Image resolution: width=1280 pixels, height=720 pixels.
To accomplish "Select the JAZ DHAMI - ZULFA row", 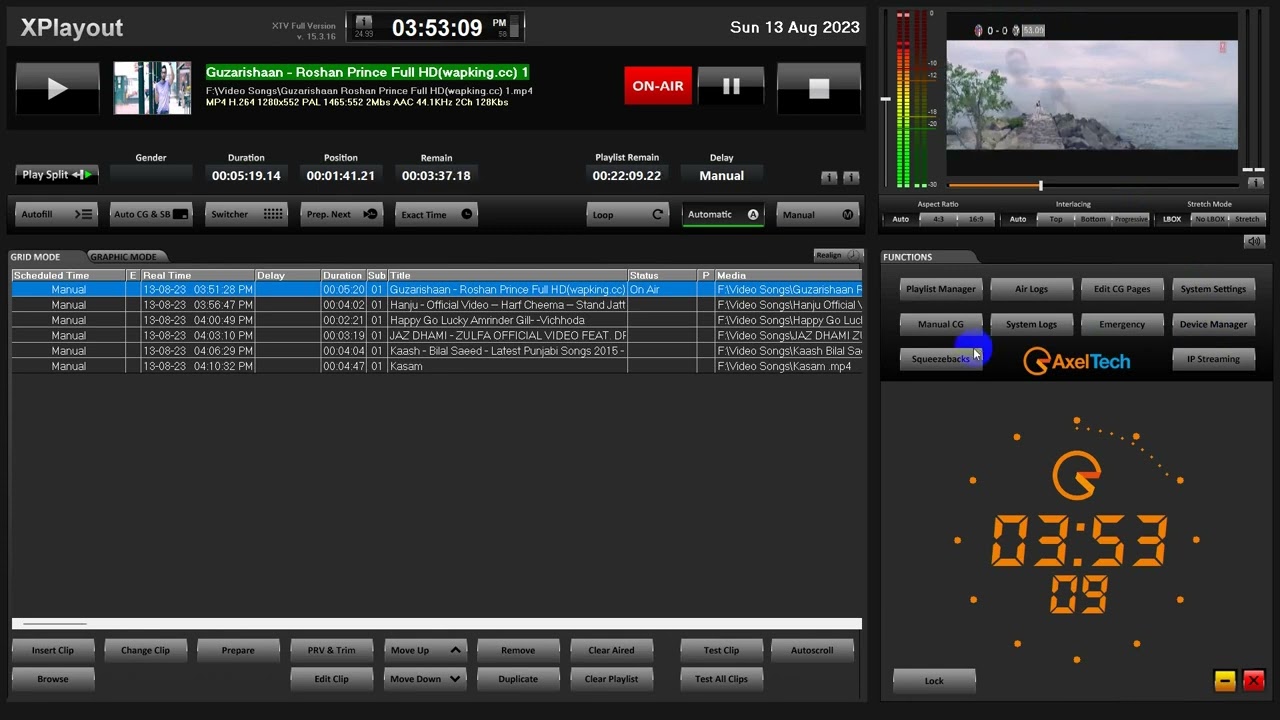I will click(436, 335).
